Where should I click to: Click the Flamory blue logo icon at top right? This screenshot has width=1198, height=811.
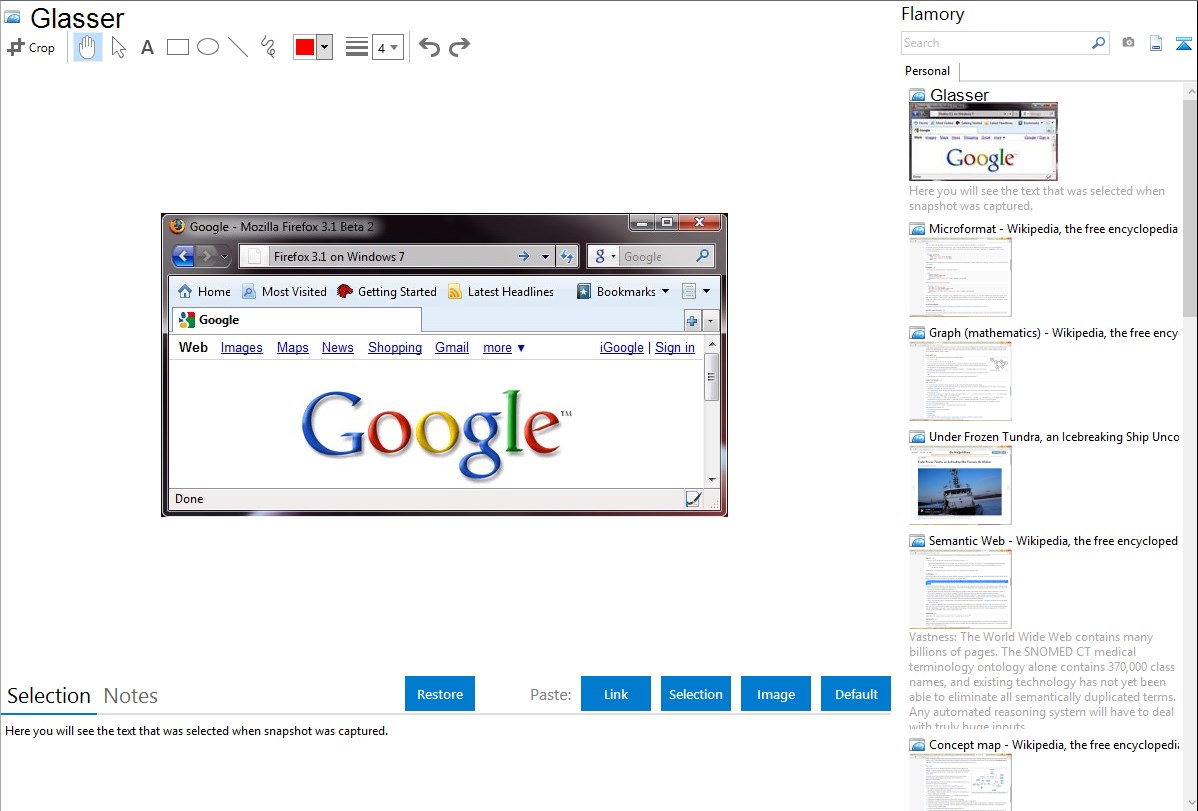[x=1183, y=43]
